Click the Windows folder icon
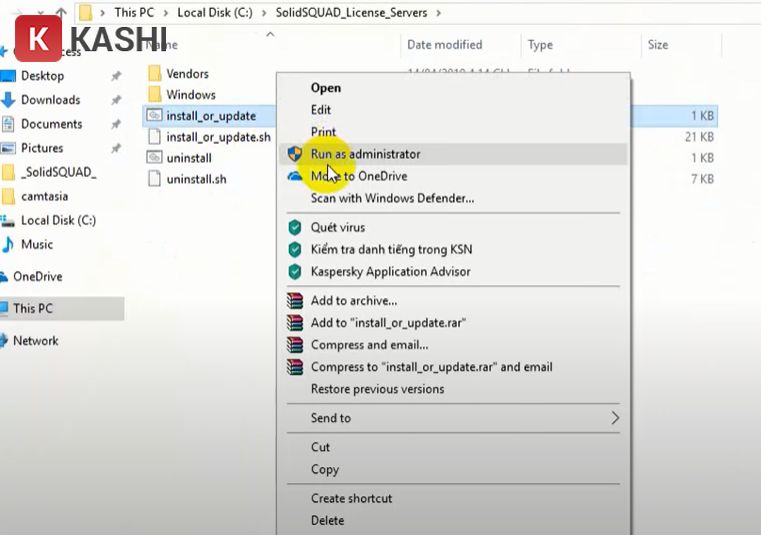This screenshot has width=761, height=535. coord(154,94)
